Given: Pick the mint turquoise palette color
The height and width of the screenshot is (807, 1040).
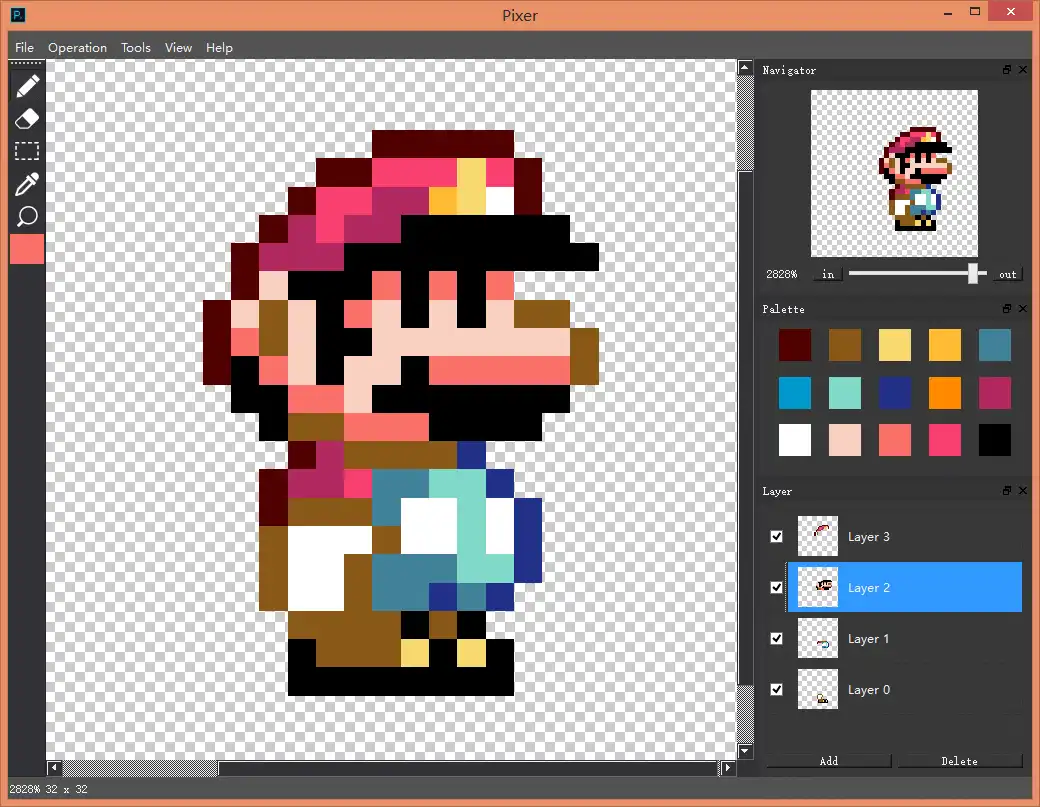Looking at the screenshot, I should (x=845, y=393).
